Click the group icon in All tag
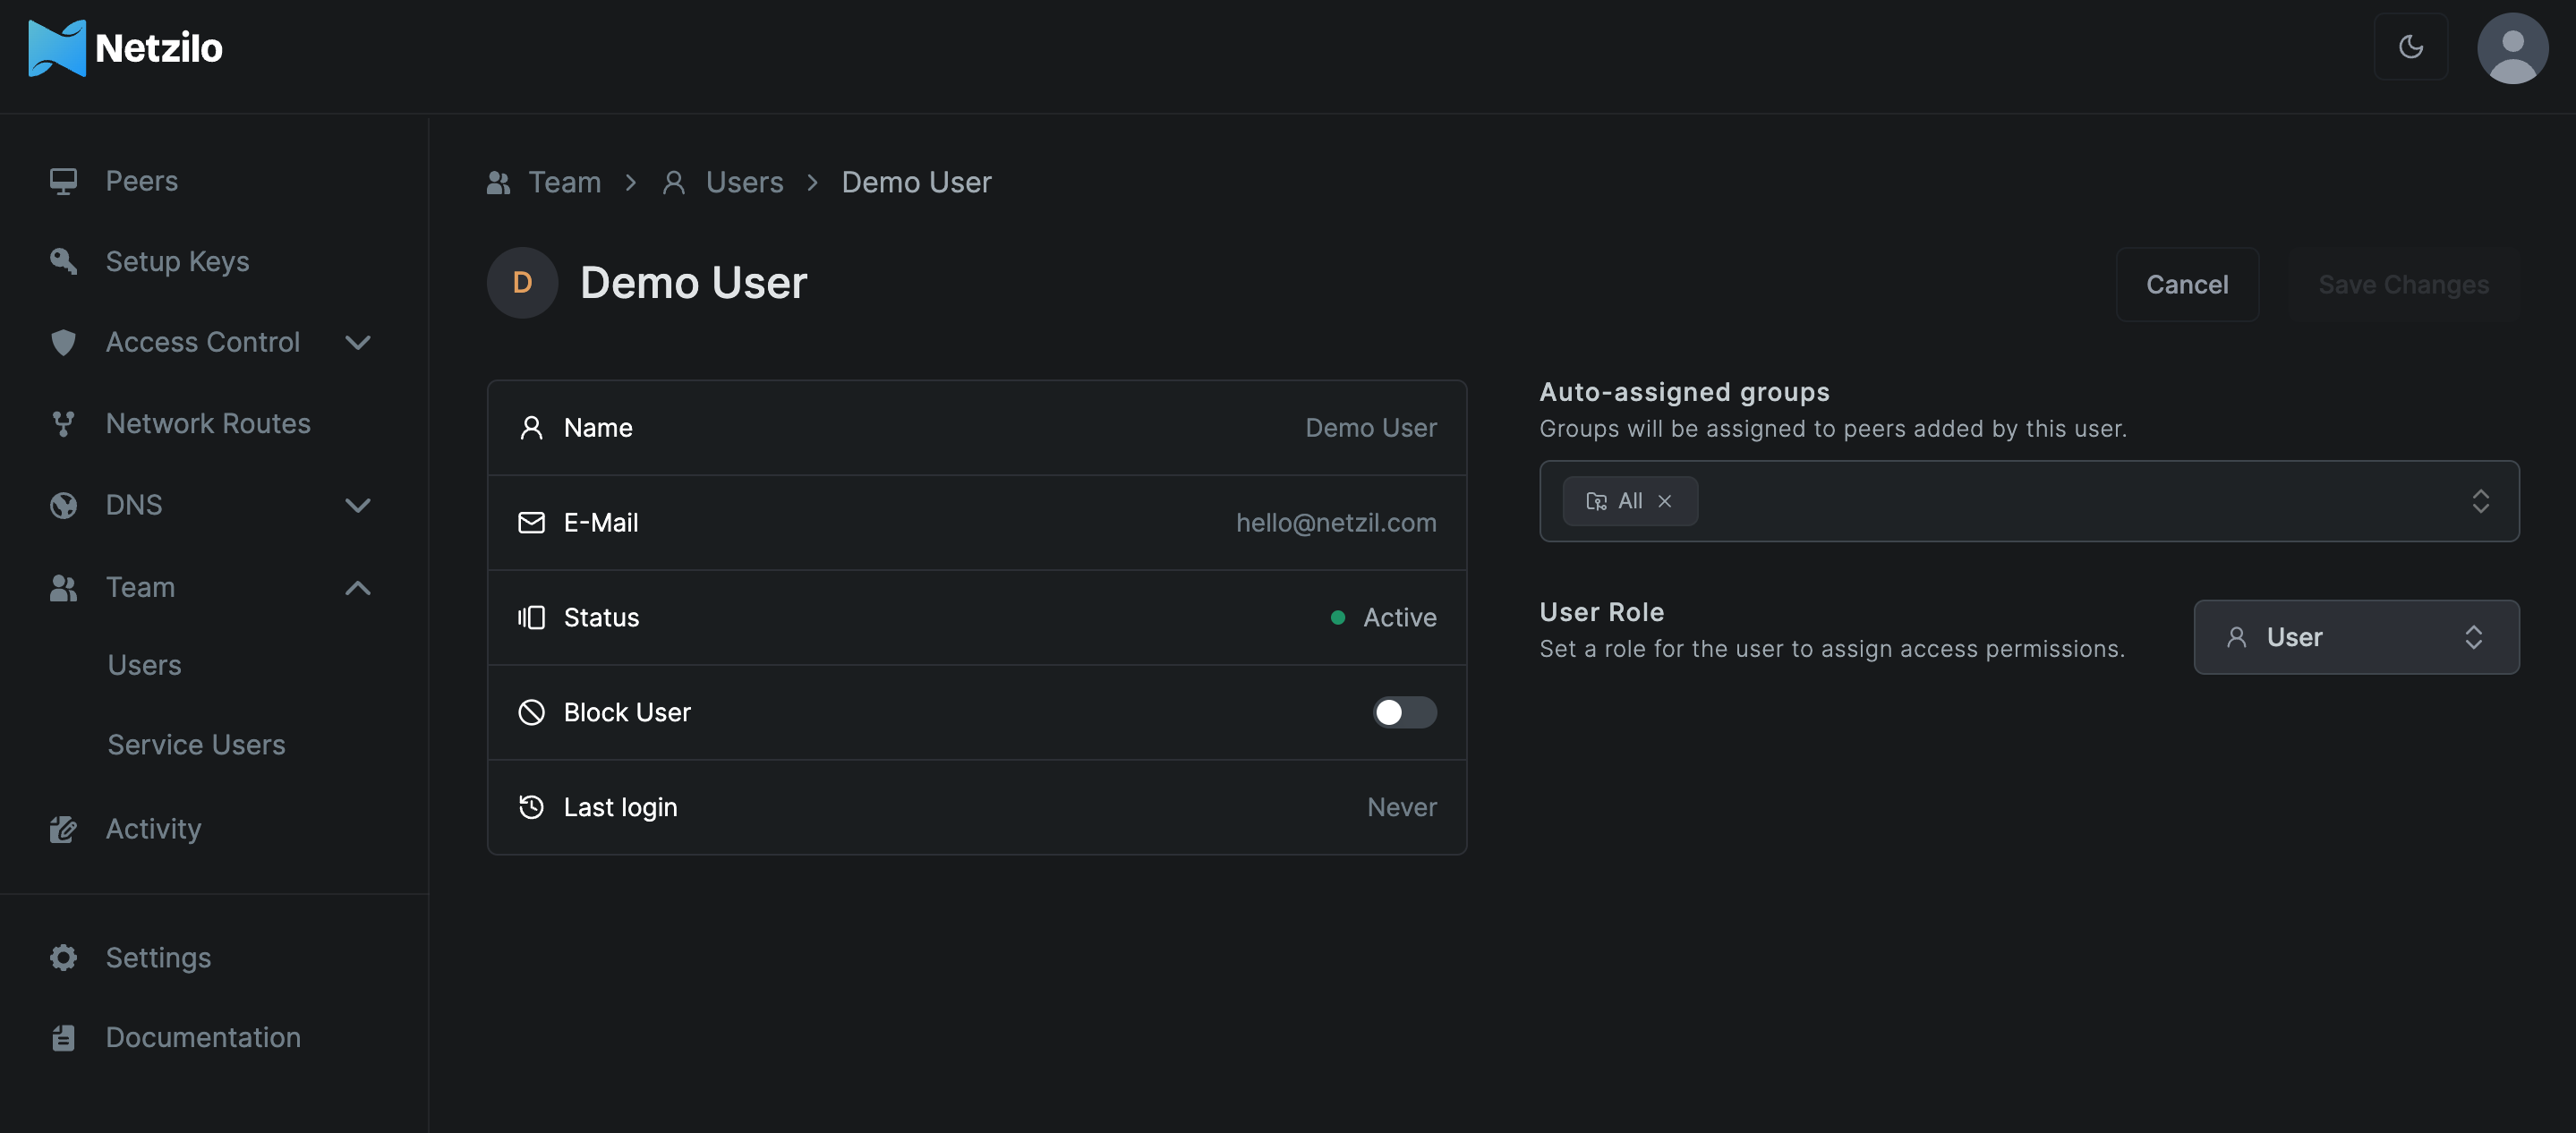The width and height of the screenshot is (2576, 1133). (x=1596, y=501)
